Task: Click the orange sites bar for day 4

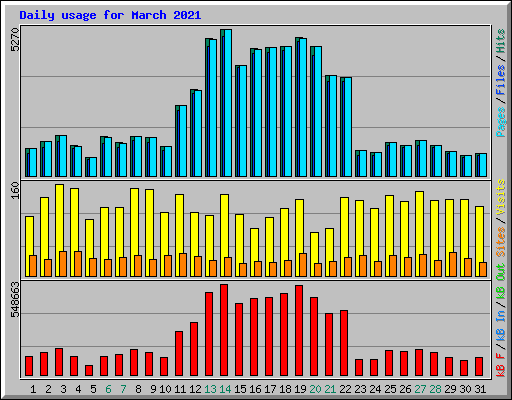Action: [x=78, y=264]
